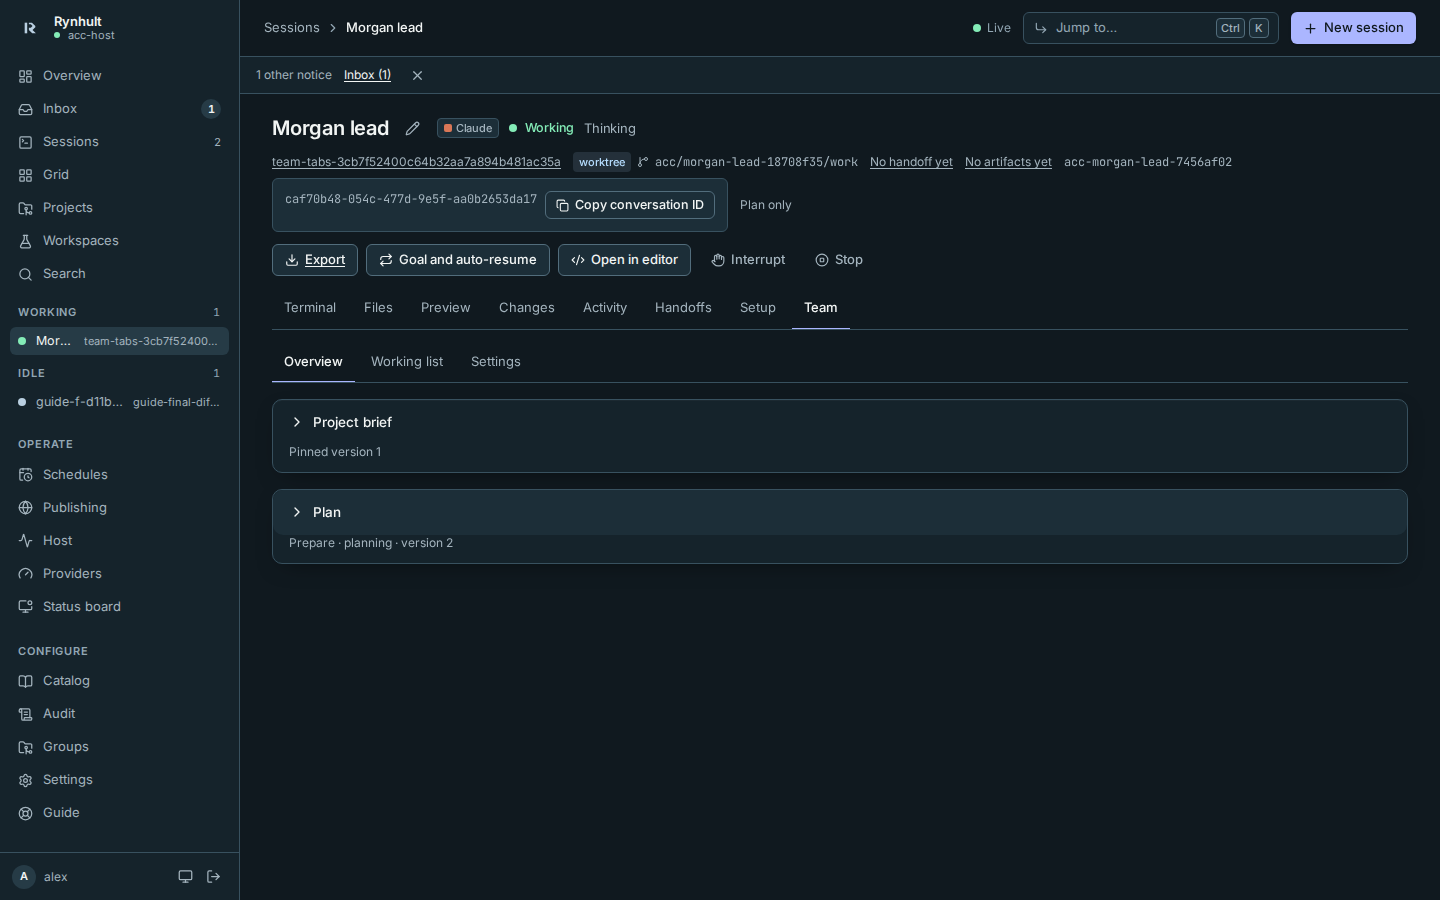Click New session button
1440x900 pixels.
(x=1353, y=28)
